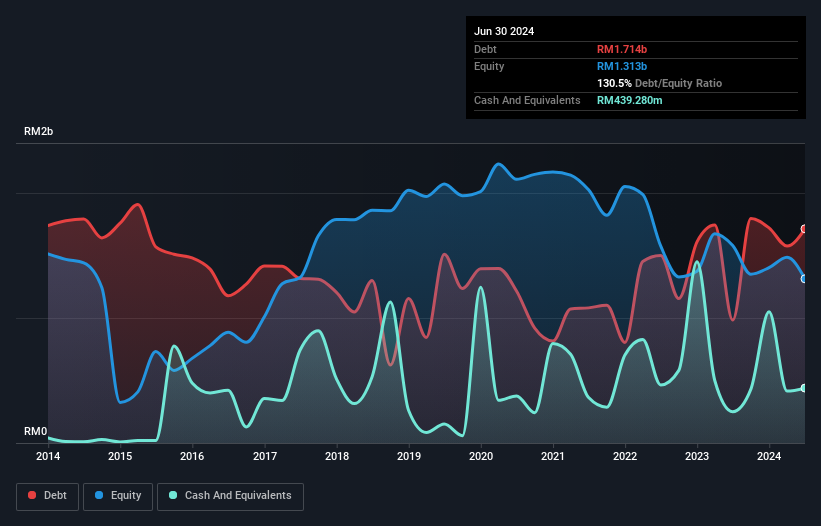Screen dimensions: 821x526
Task: Click the Equity label in tooltip
Action: (489, 66)
